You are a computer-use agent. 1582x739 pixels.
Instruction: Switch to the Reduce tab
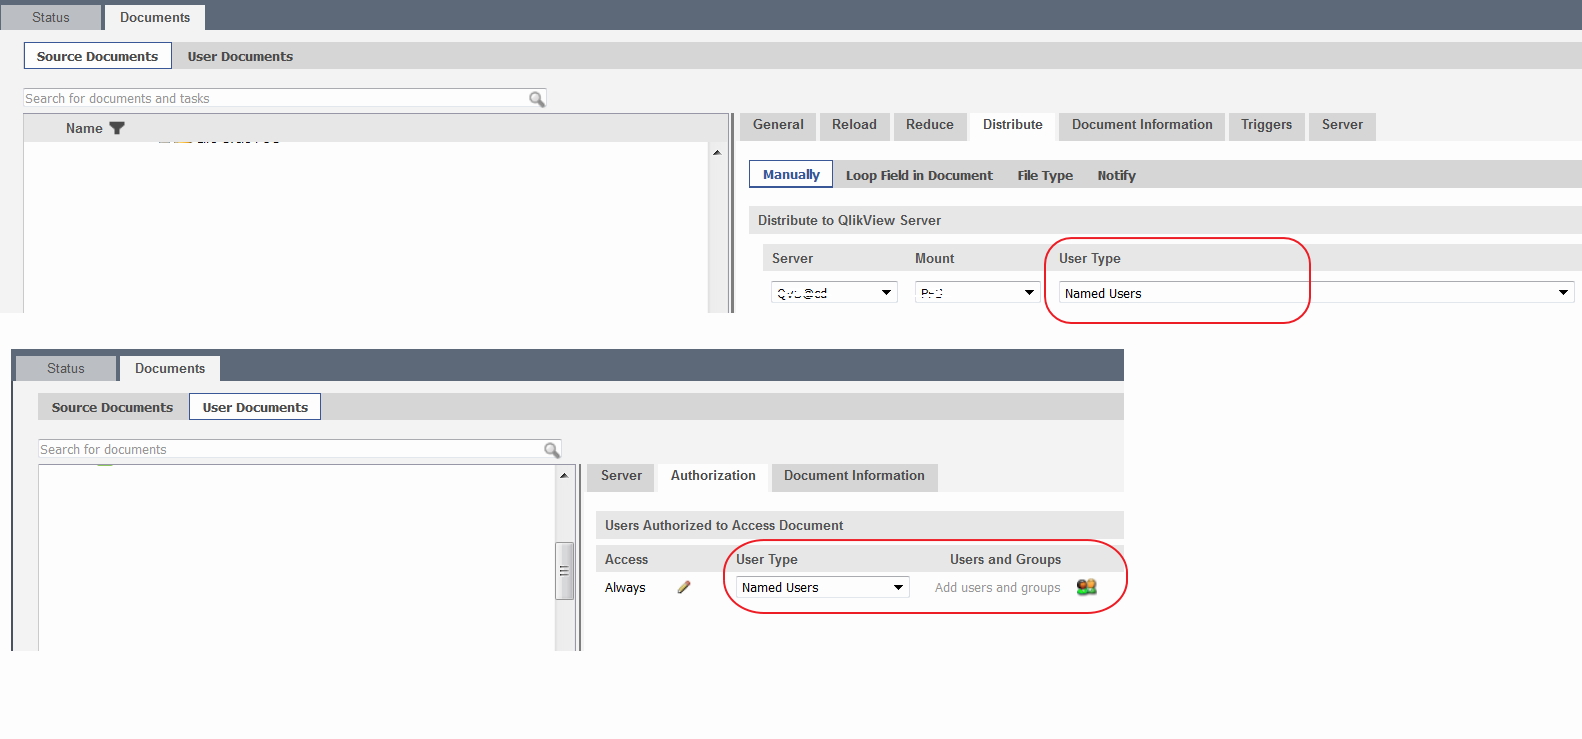[930, 125]
